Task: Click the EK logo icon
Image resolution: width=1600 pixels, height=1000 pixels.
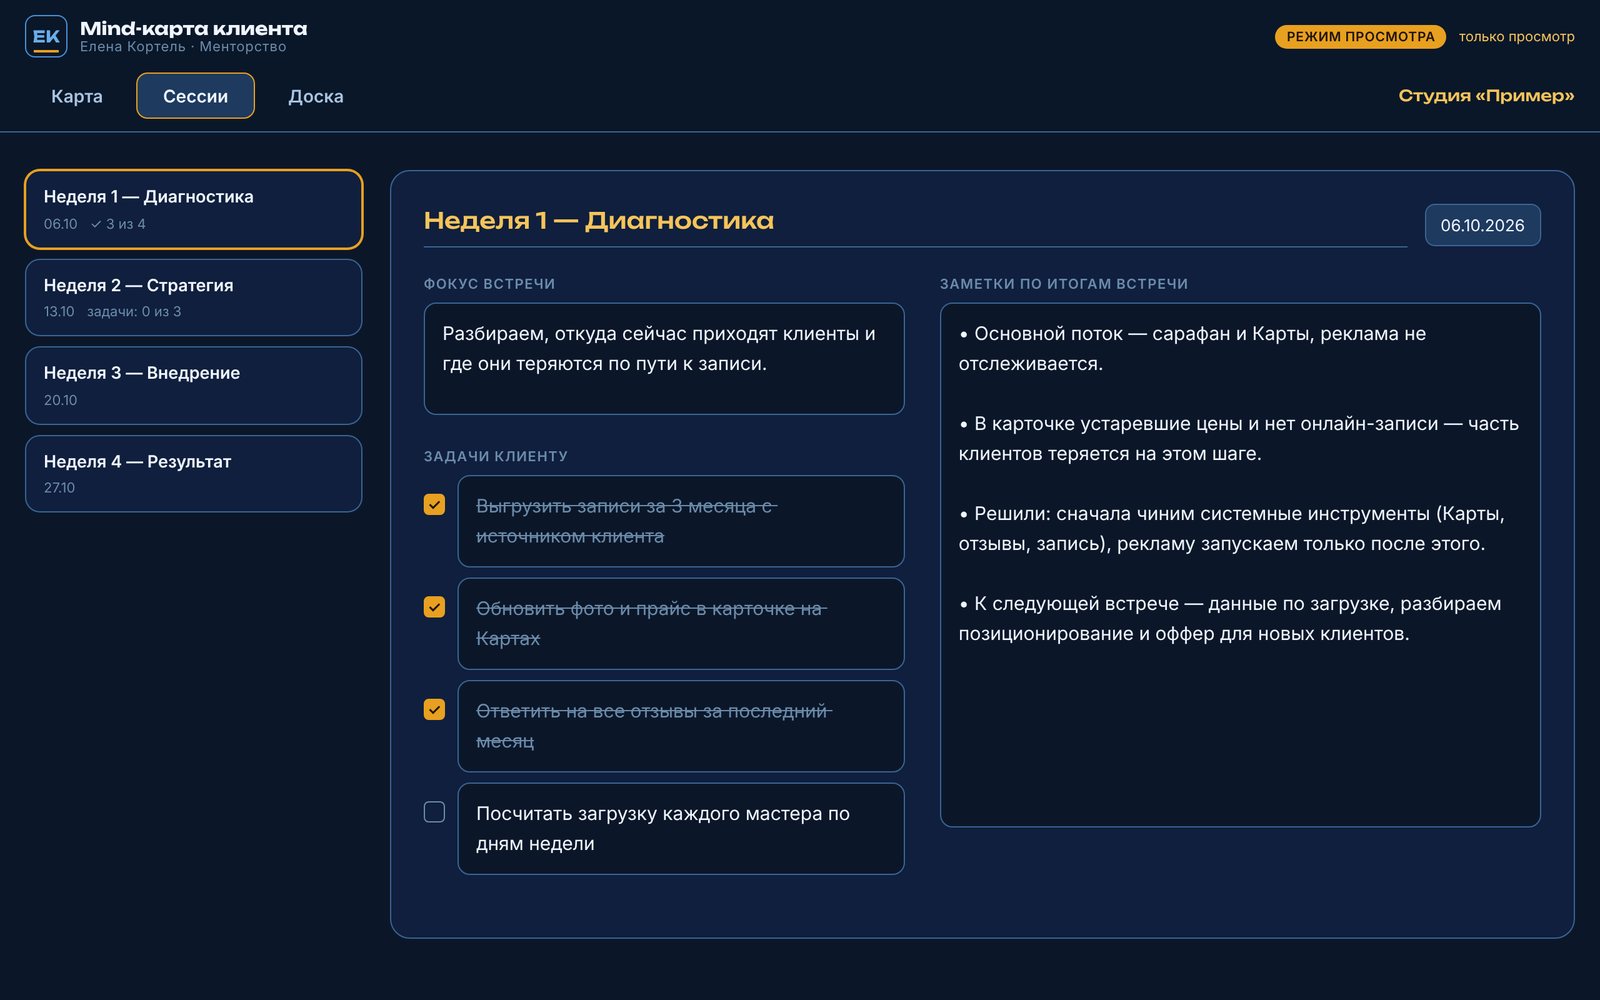Action: (46, 37)
